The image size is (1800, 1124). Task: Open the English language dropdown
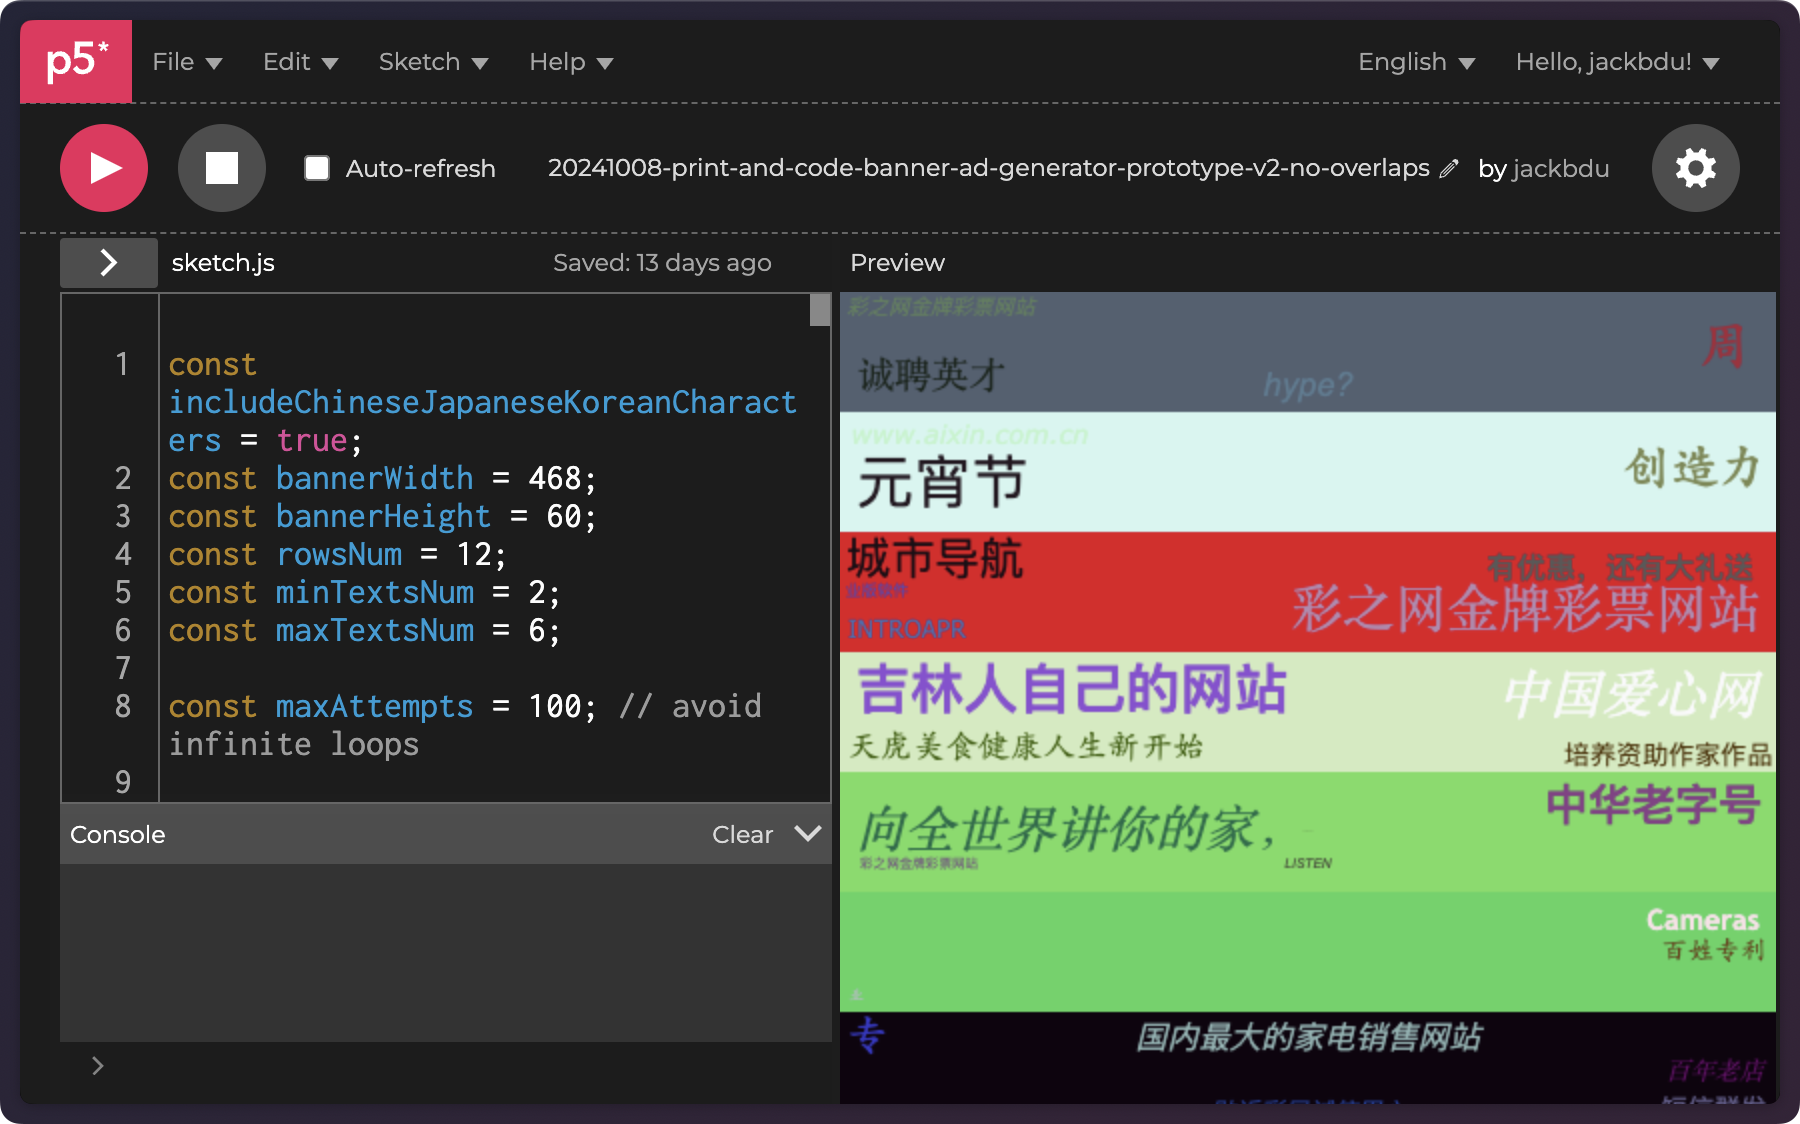pos(1415,62)
